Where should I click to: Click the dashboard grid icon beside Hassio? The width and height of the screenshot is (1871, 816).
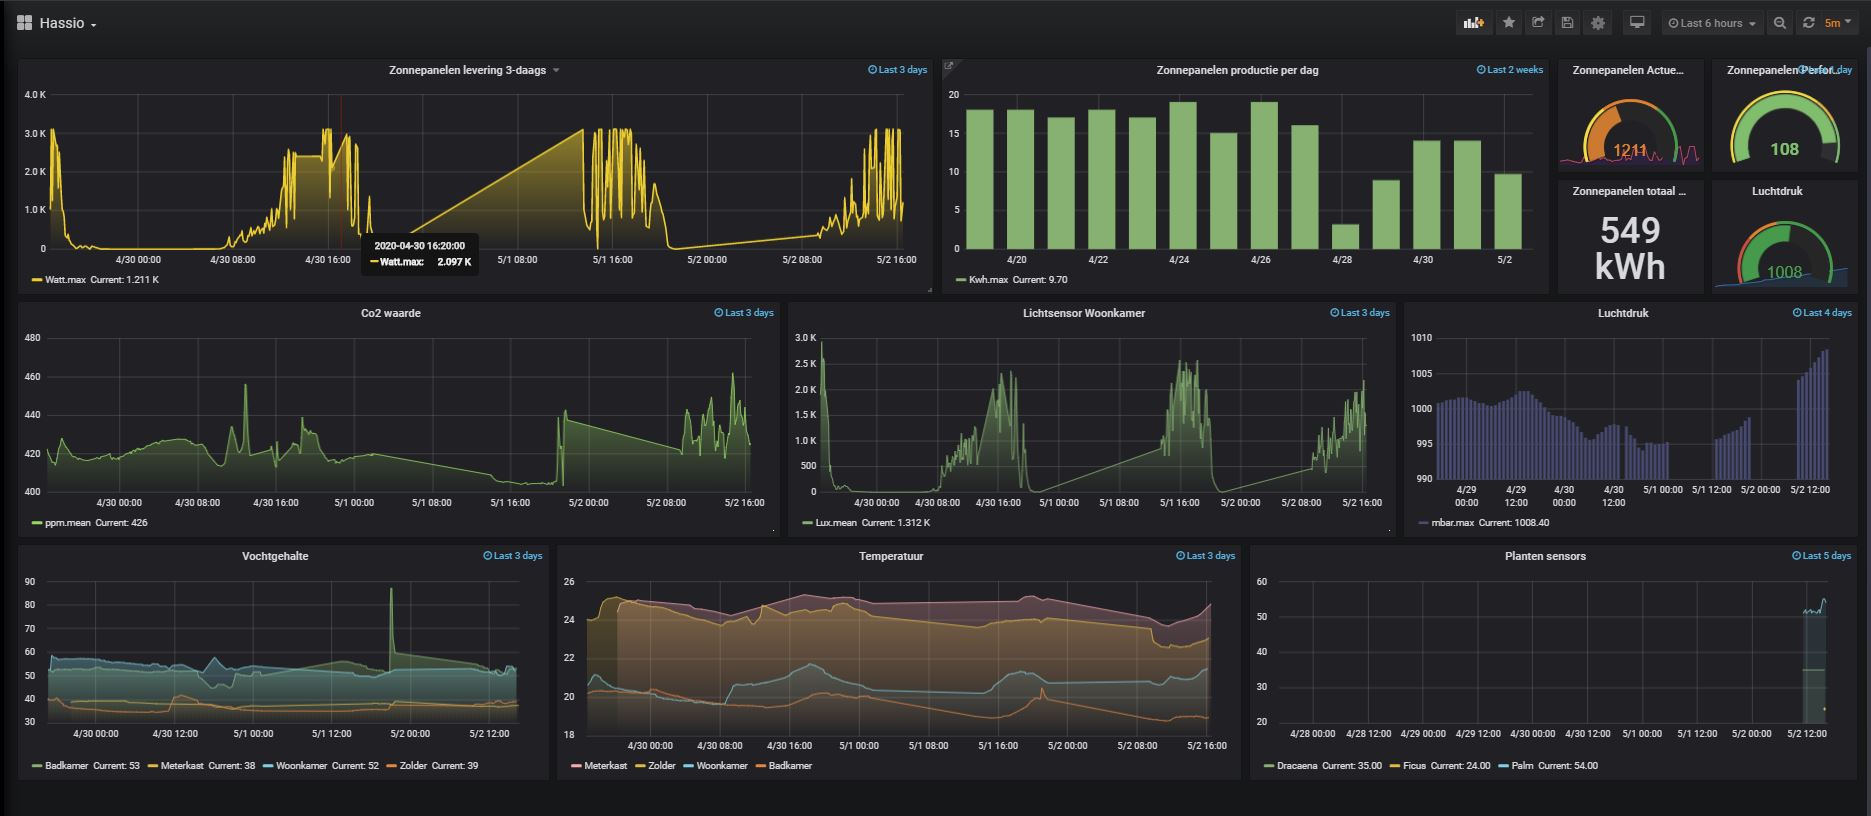[x=25, y=23]
